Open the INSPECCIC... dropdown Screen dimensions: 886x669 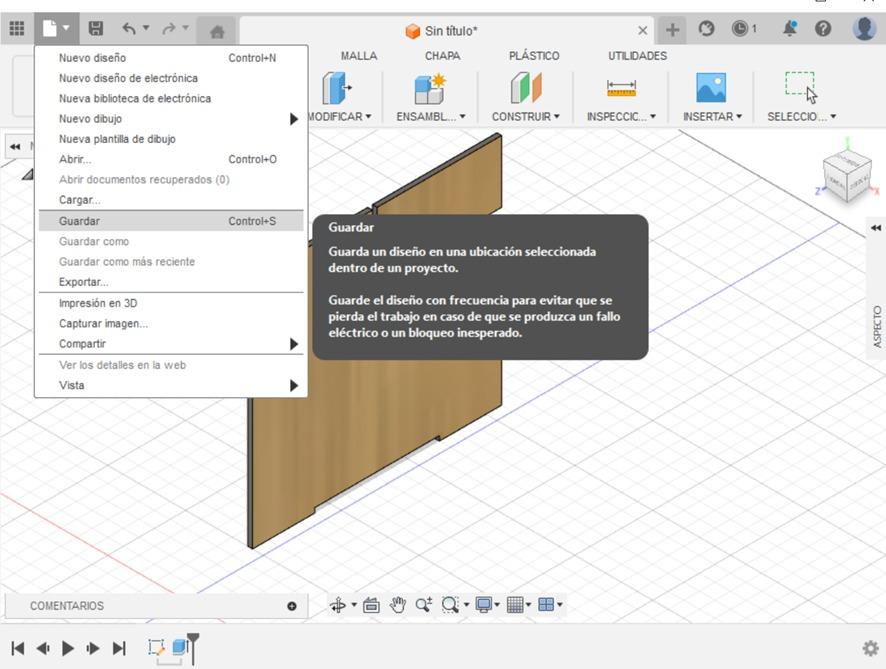pos(621,116)
